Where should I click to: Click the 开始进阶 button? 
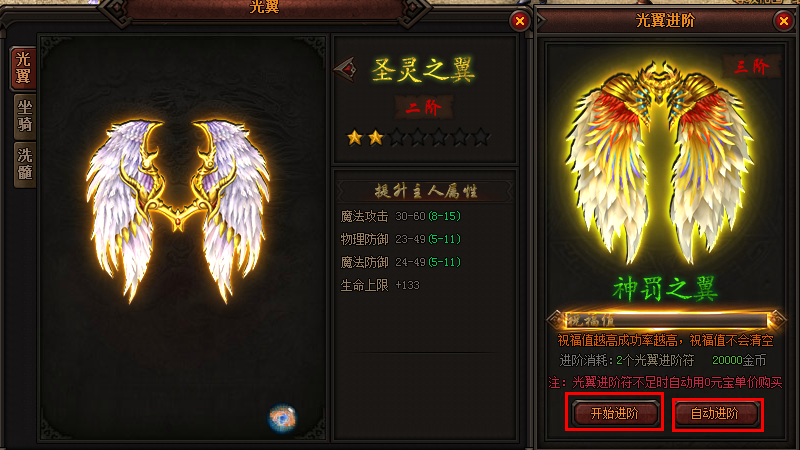(x=615, y=413)
